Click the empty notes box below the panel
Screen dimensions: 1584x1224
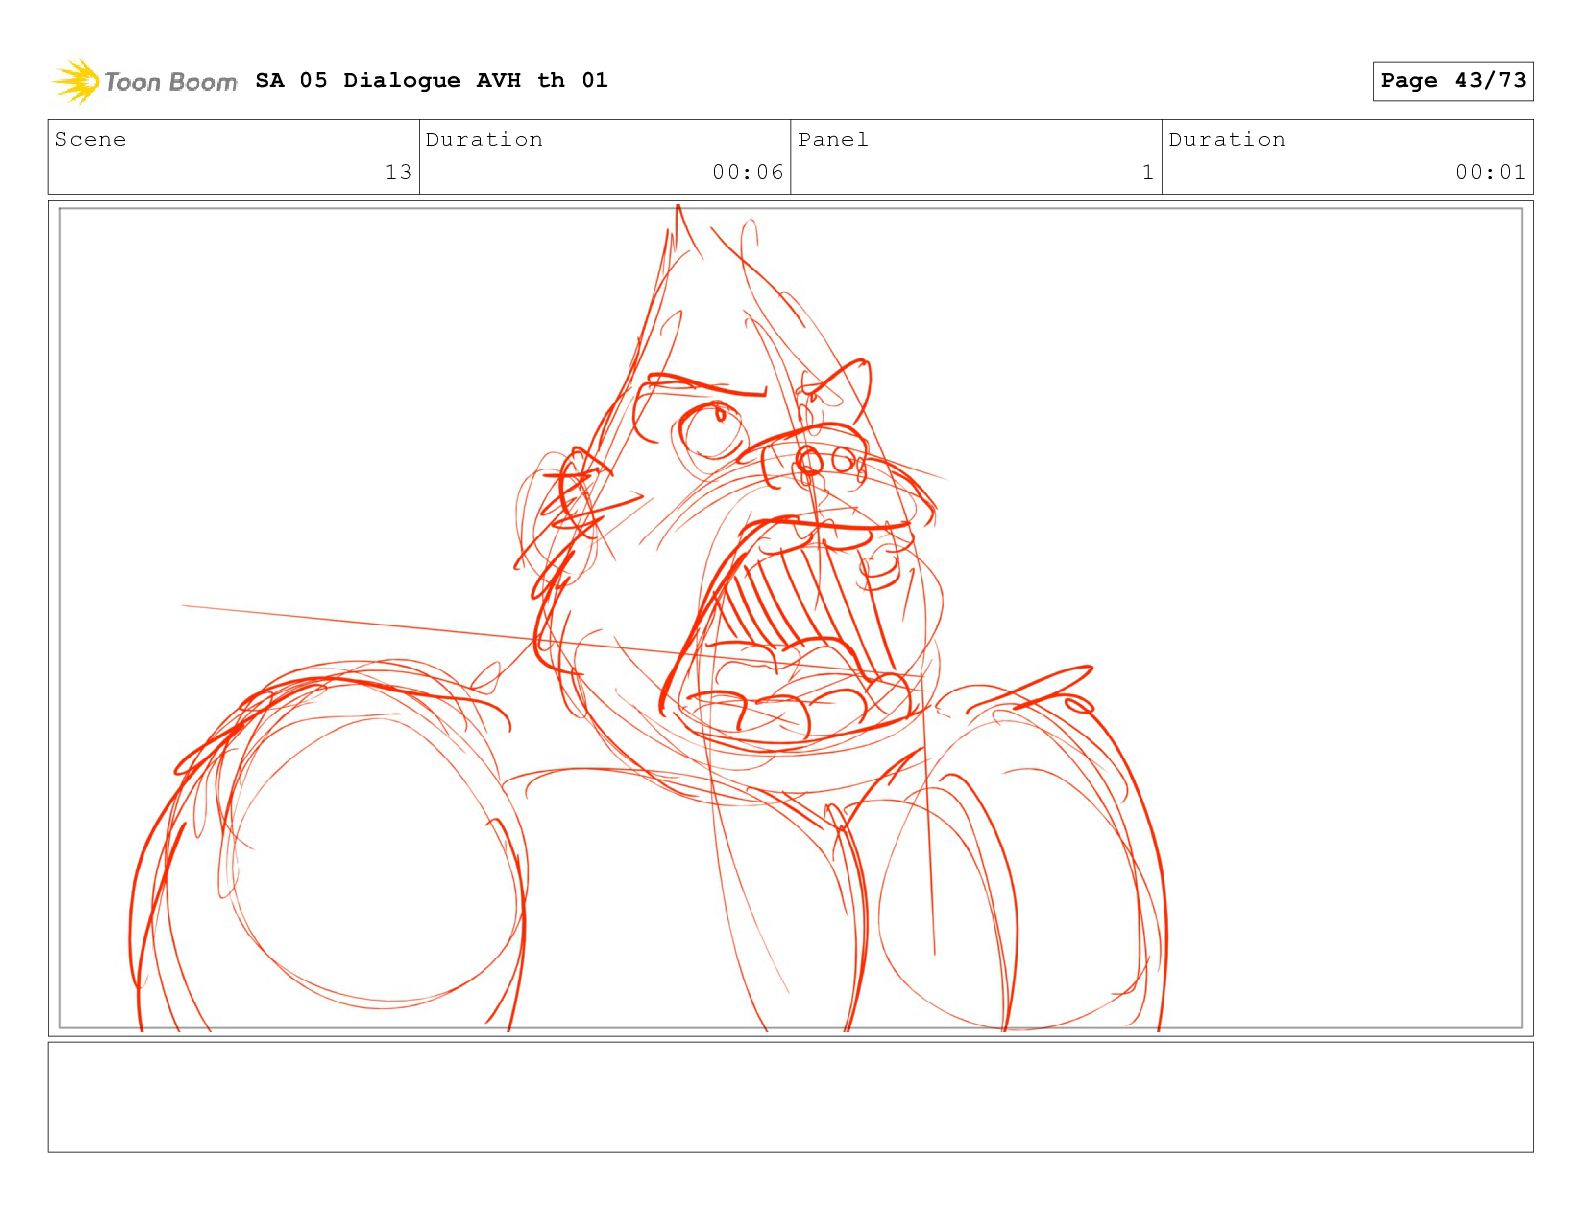click(791, 1097)
